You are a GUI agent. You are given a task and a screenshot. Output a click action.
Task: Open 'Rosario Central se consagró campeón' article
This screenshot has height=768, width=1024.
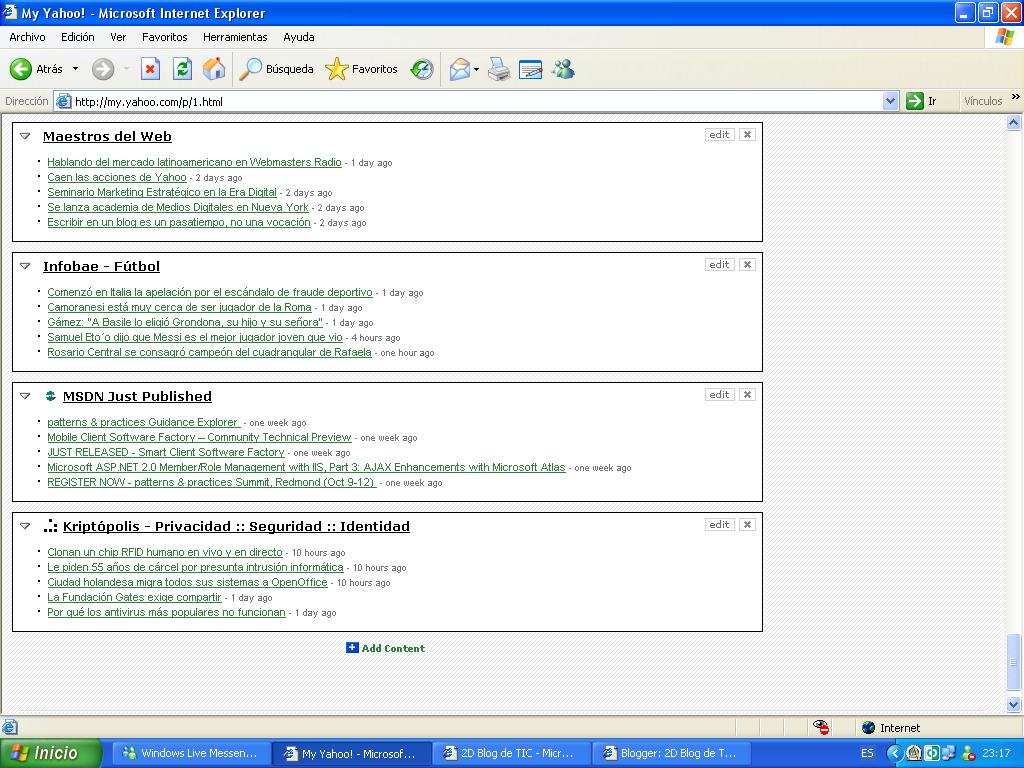tap(209, 352)
